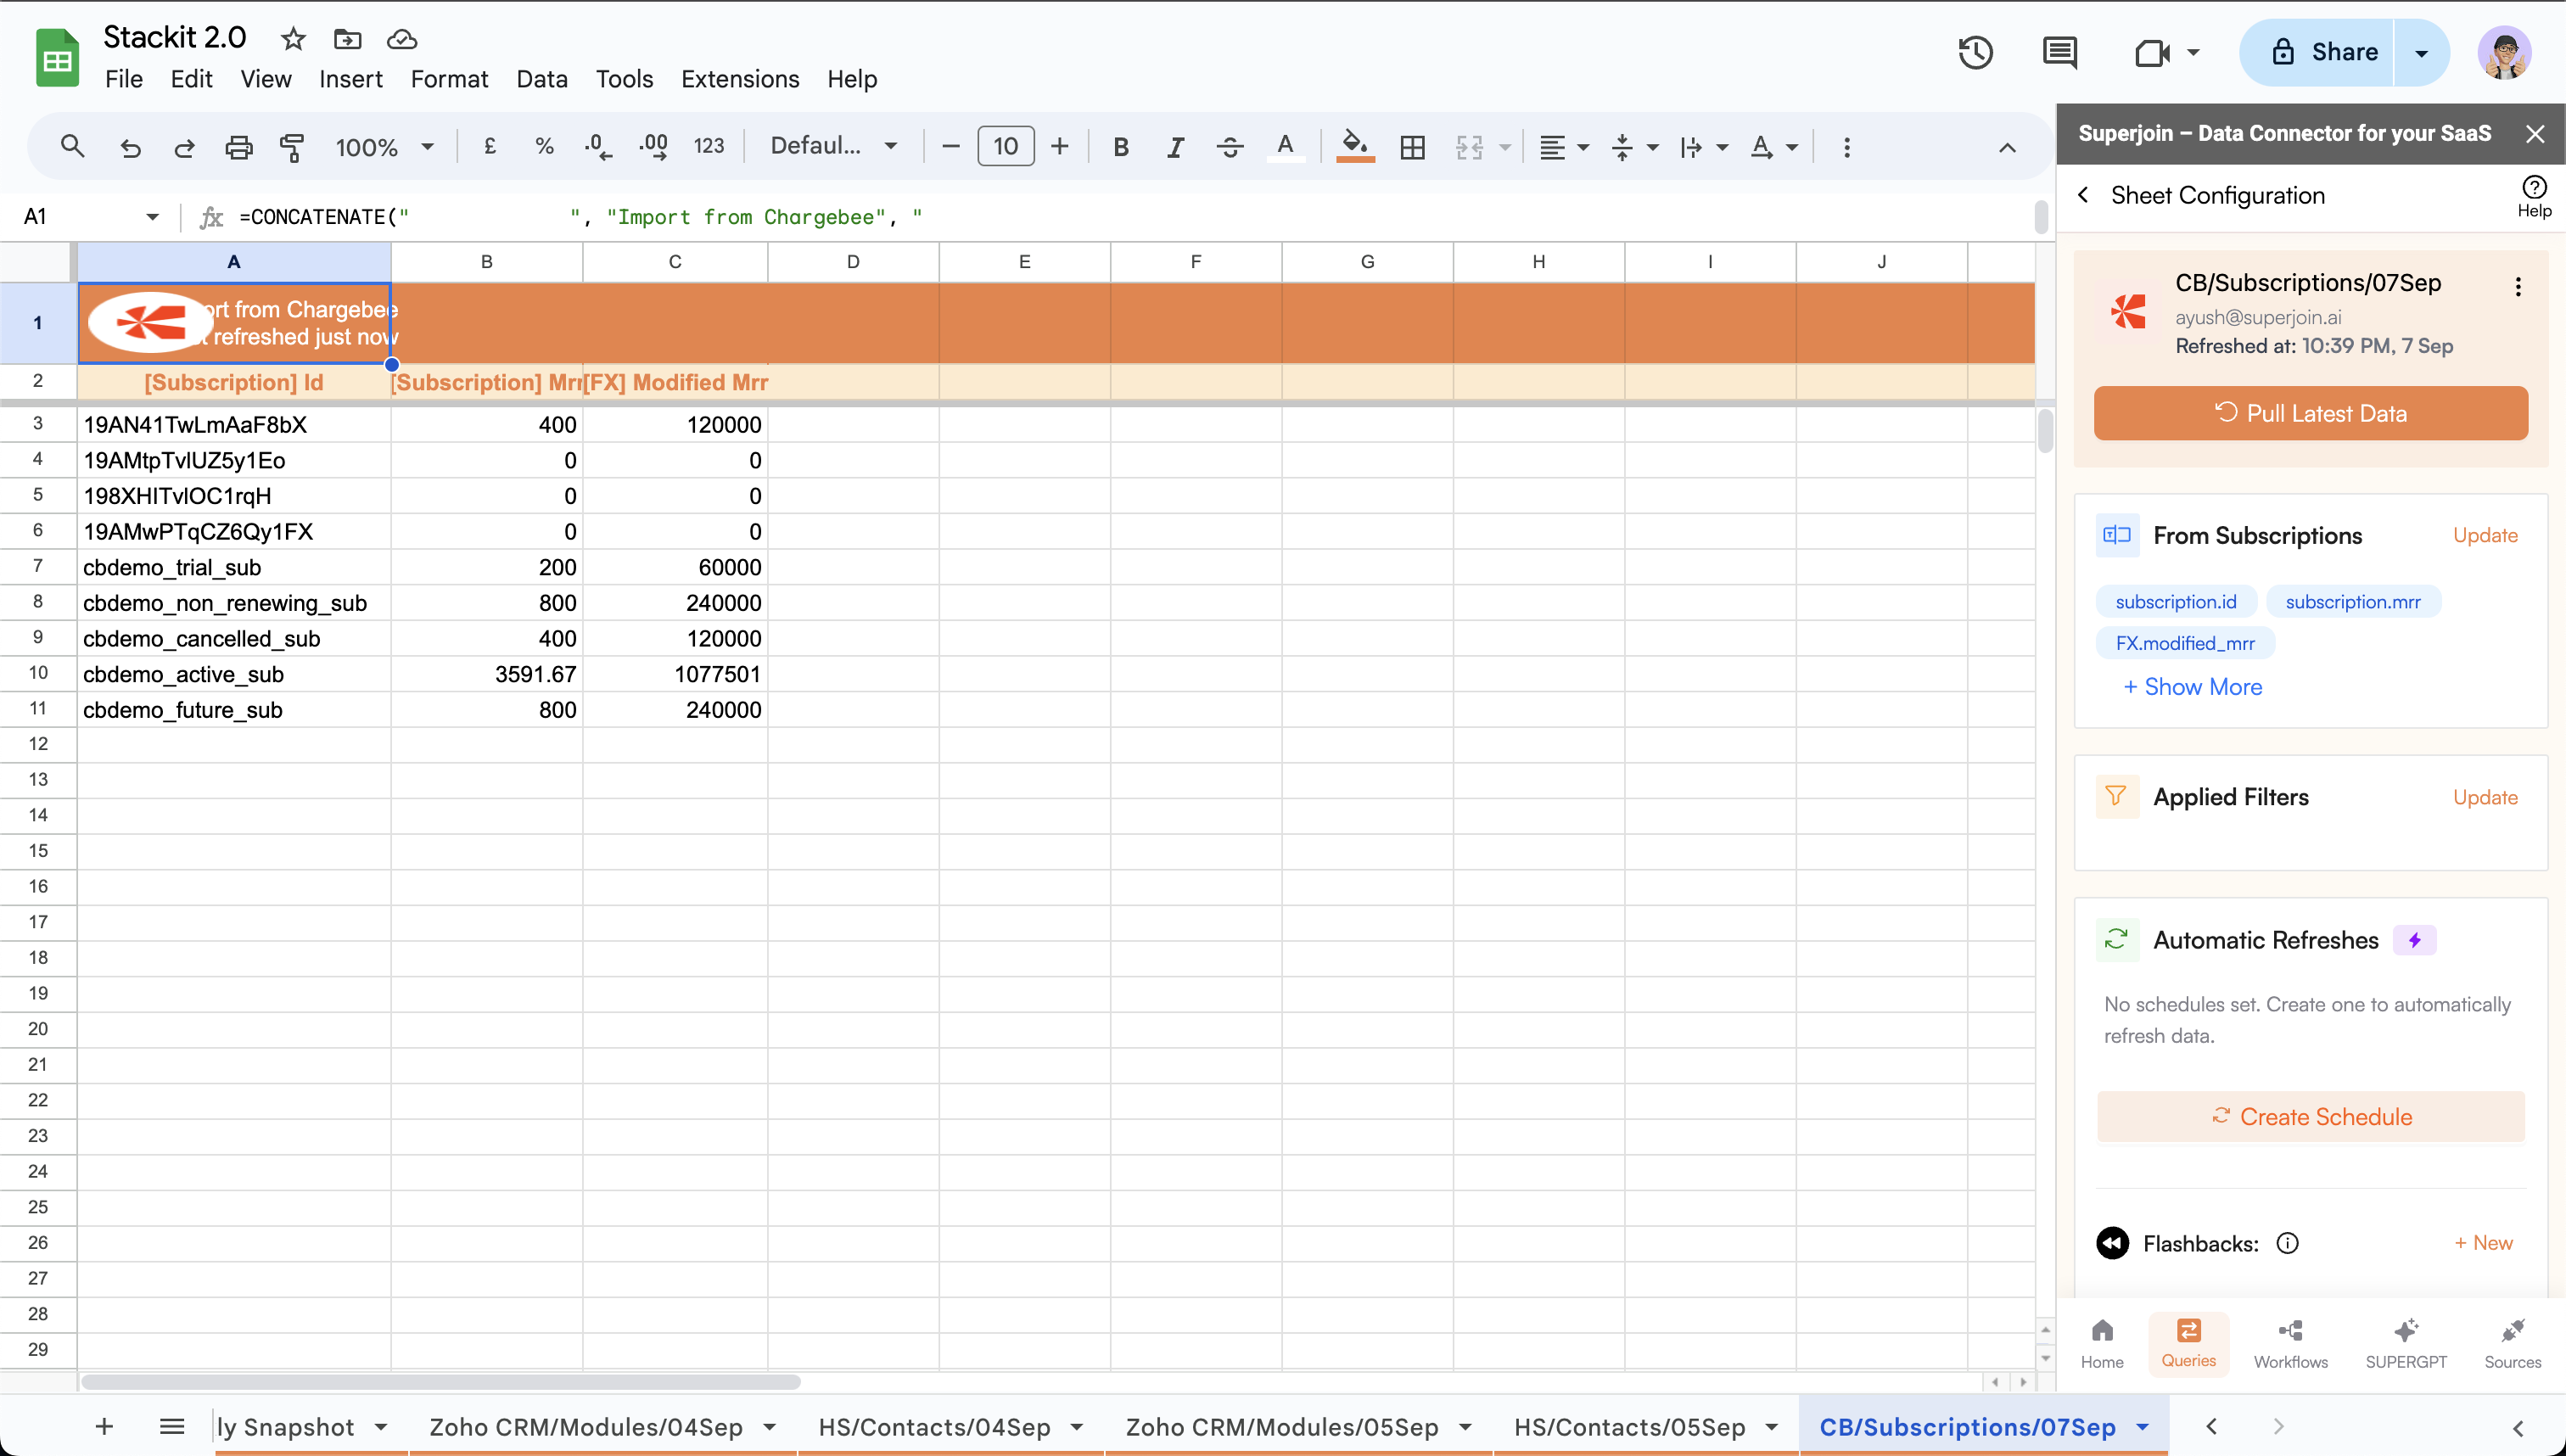Click the borders toolbar icon

tap(1412, 147)
